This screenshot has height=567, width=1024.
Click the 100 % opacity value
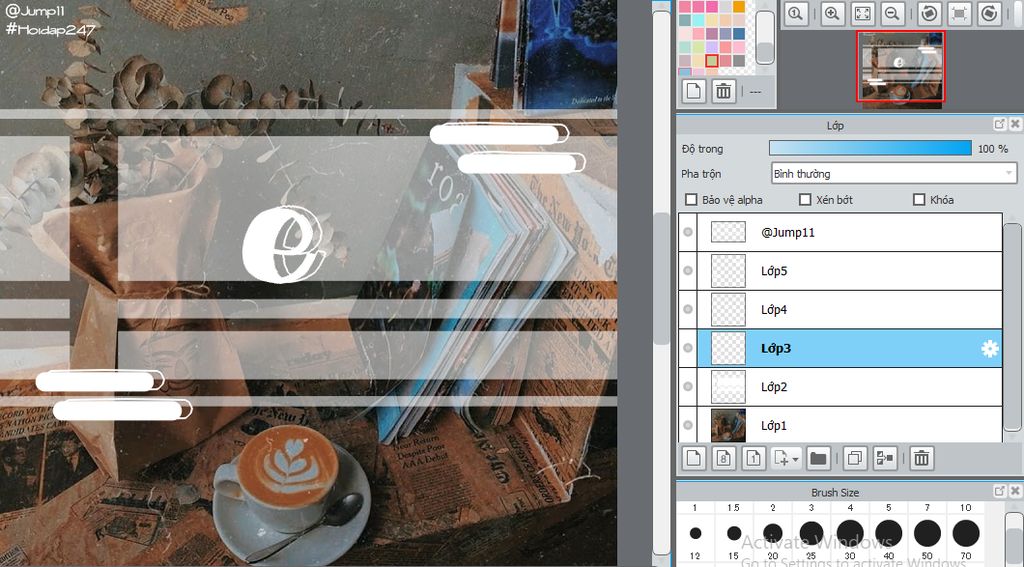pos(993,149)
